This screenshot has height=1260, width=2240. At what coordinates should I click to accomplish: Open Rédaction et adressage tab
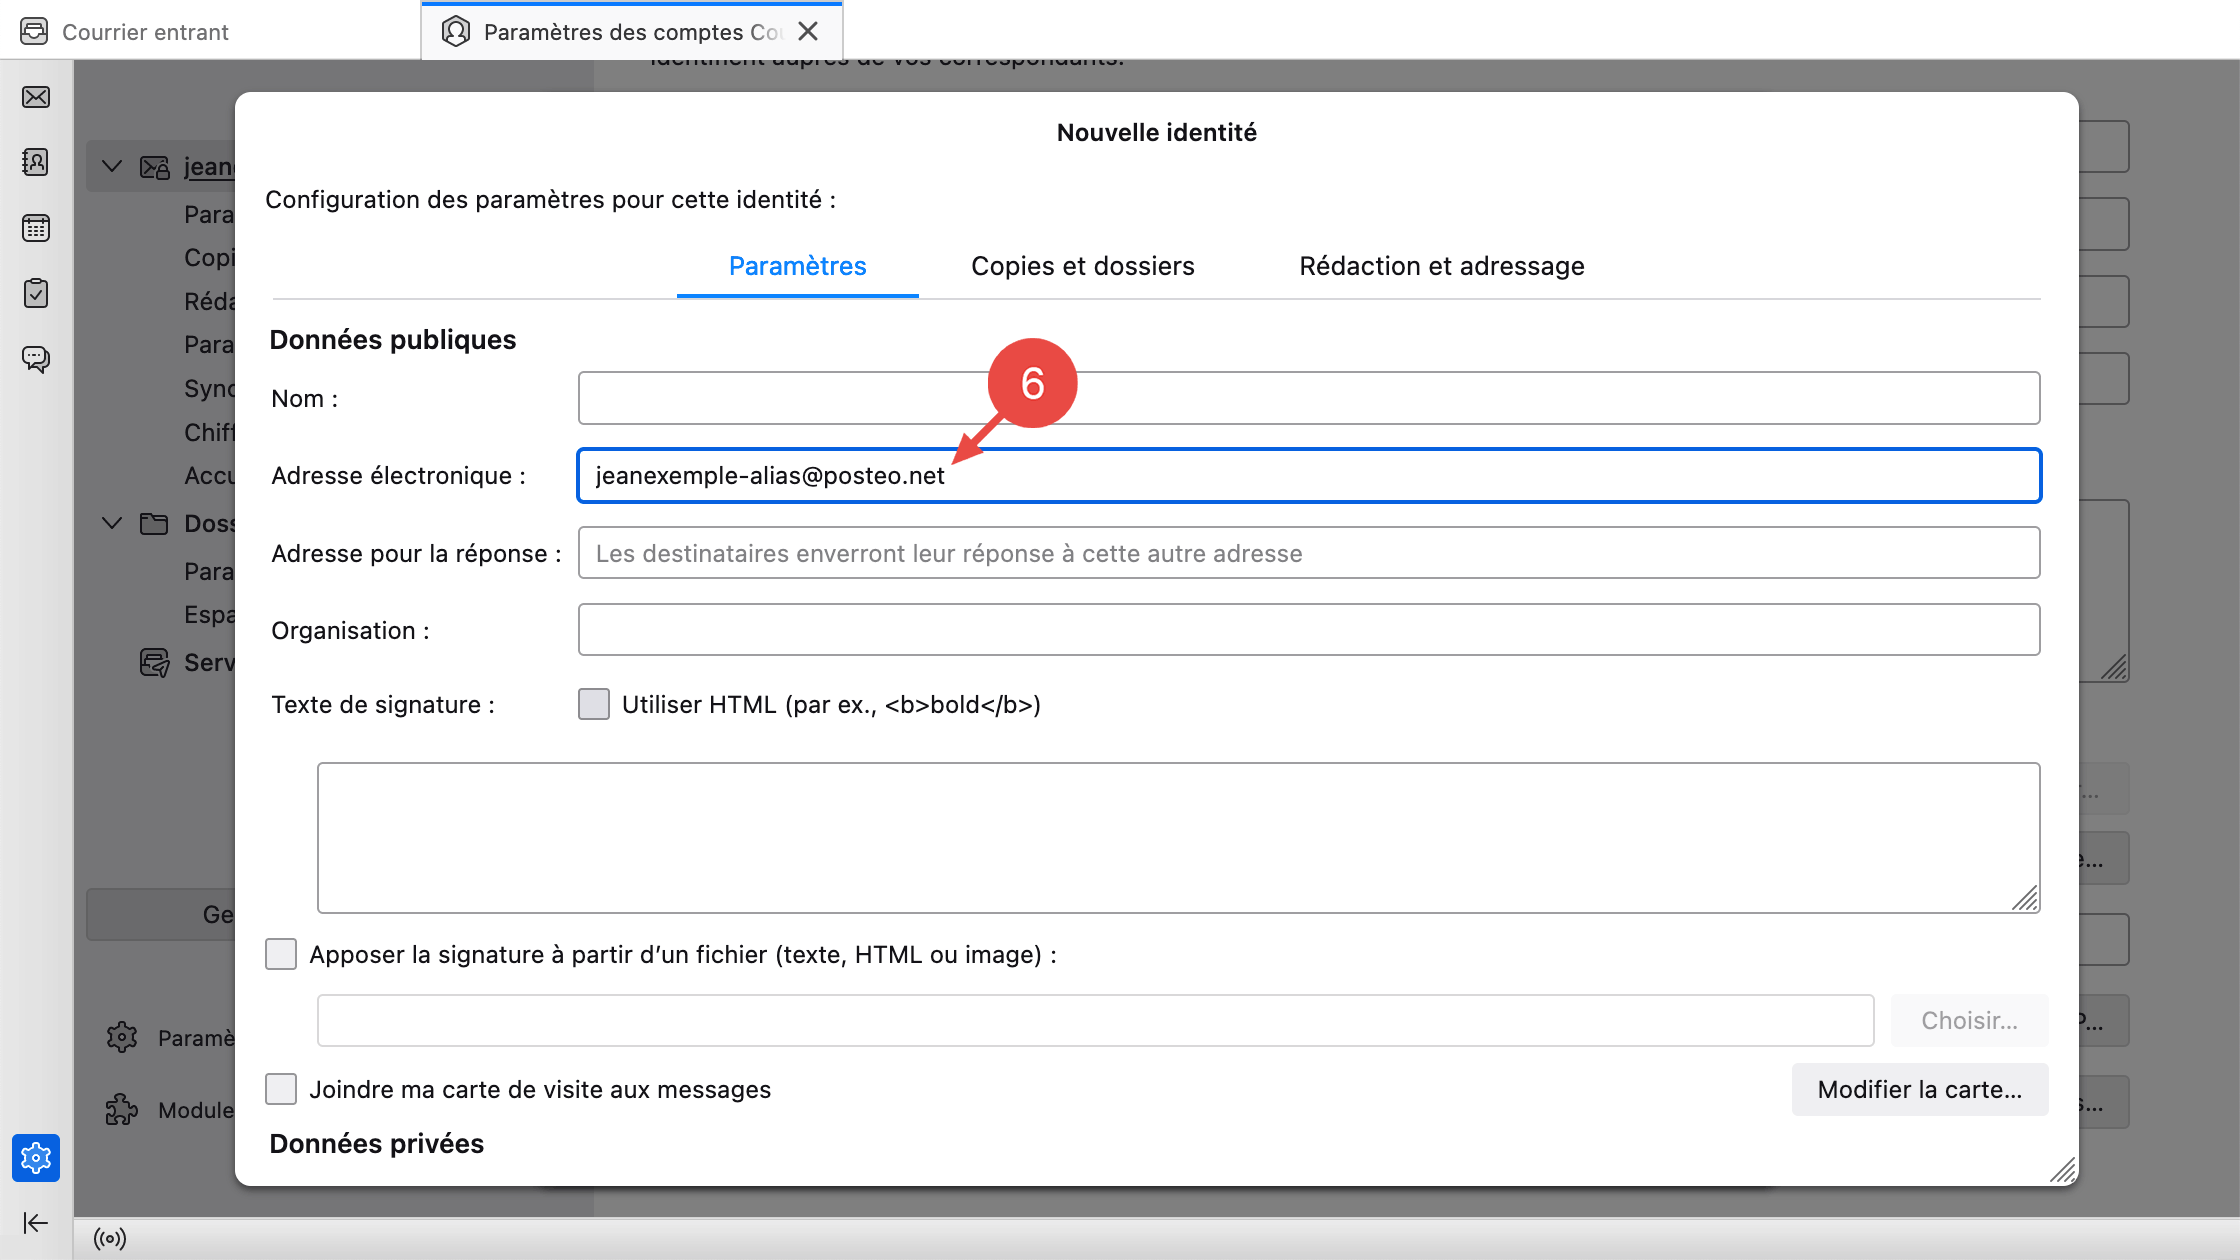tap(1441, 266)
